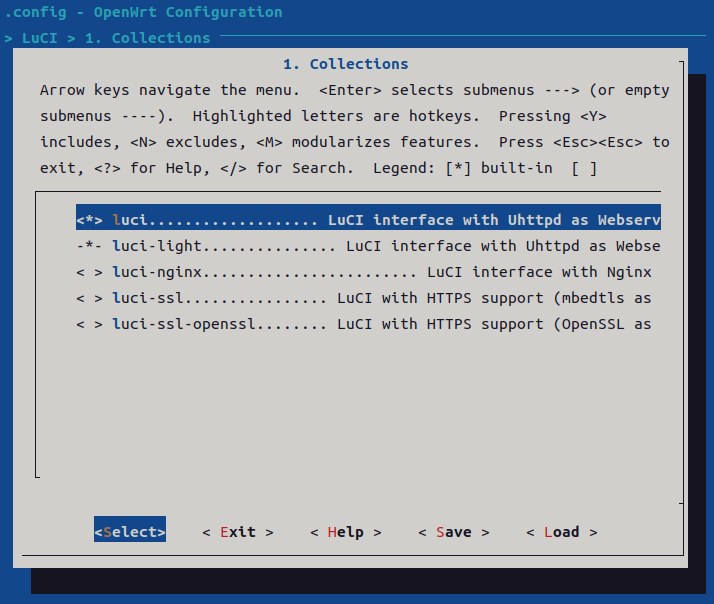Toggle the <*> selection for luci
Viewport: 714px width, 604px height.
coord(89,220)
